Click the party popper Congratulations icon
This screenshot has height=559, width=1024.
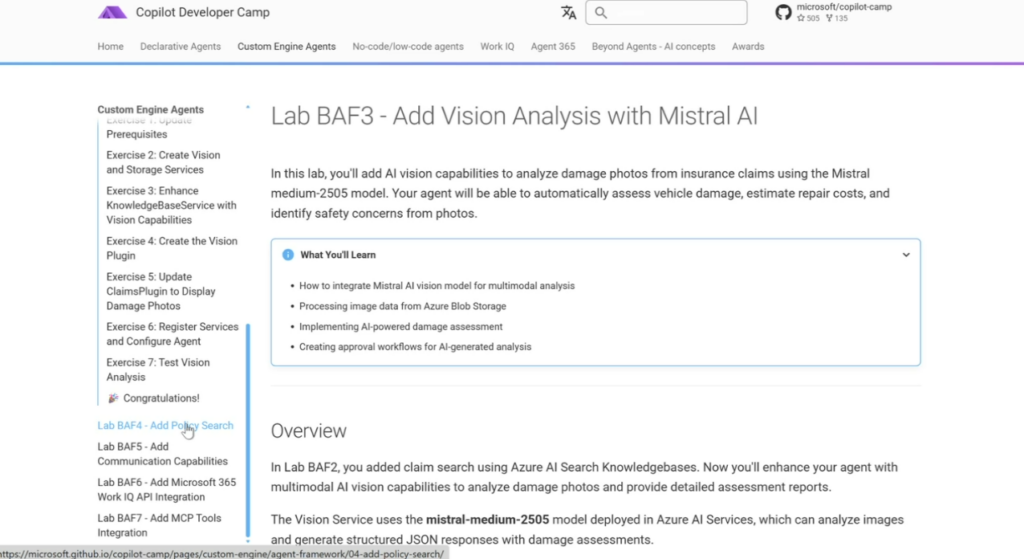pyautogui.click(x=113, y=398)
